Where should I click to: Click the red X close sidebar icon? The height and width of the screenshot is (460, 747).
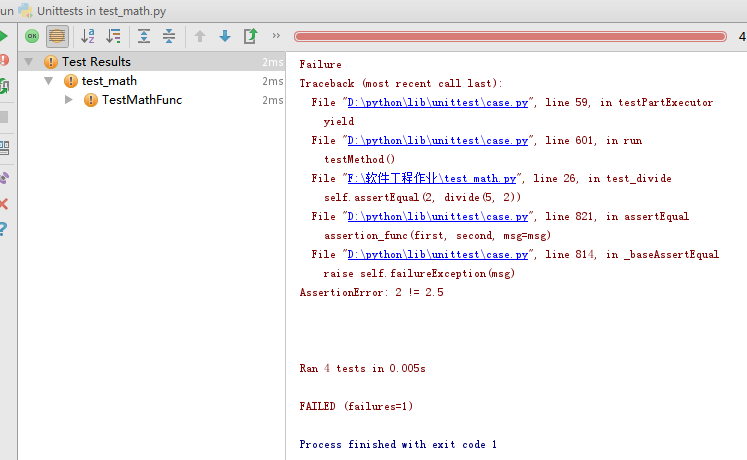[x=4, y=204]
